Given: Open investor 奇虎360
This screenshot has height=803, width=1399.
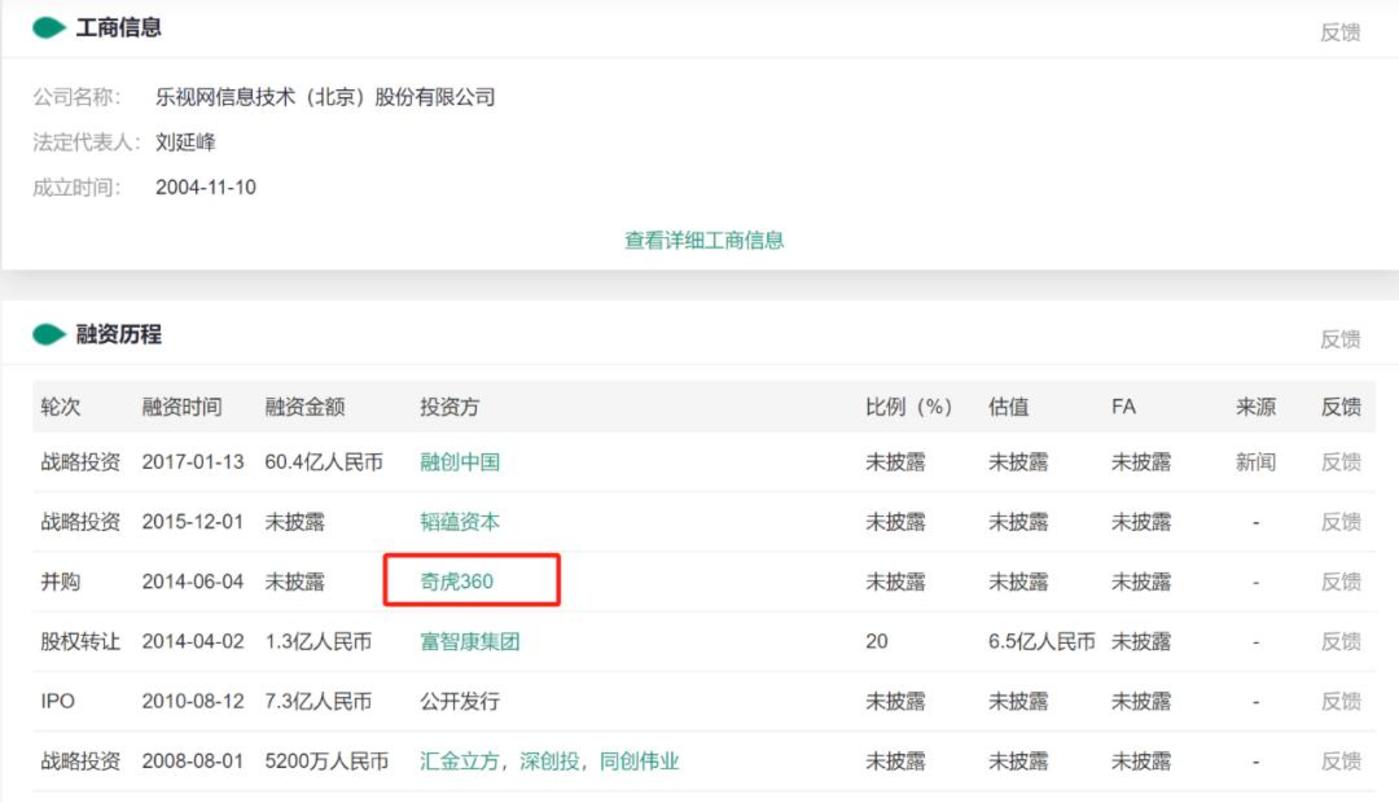Looking at the screenshot, I should pyautogui.click(x=457, y=582).
